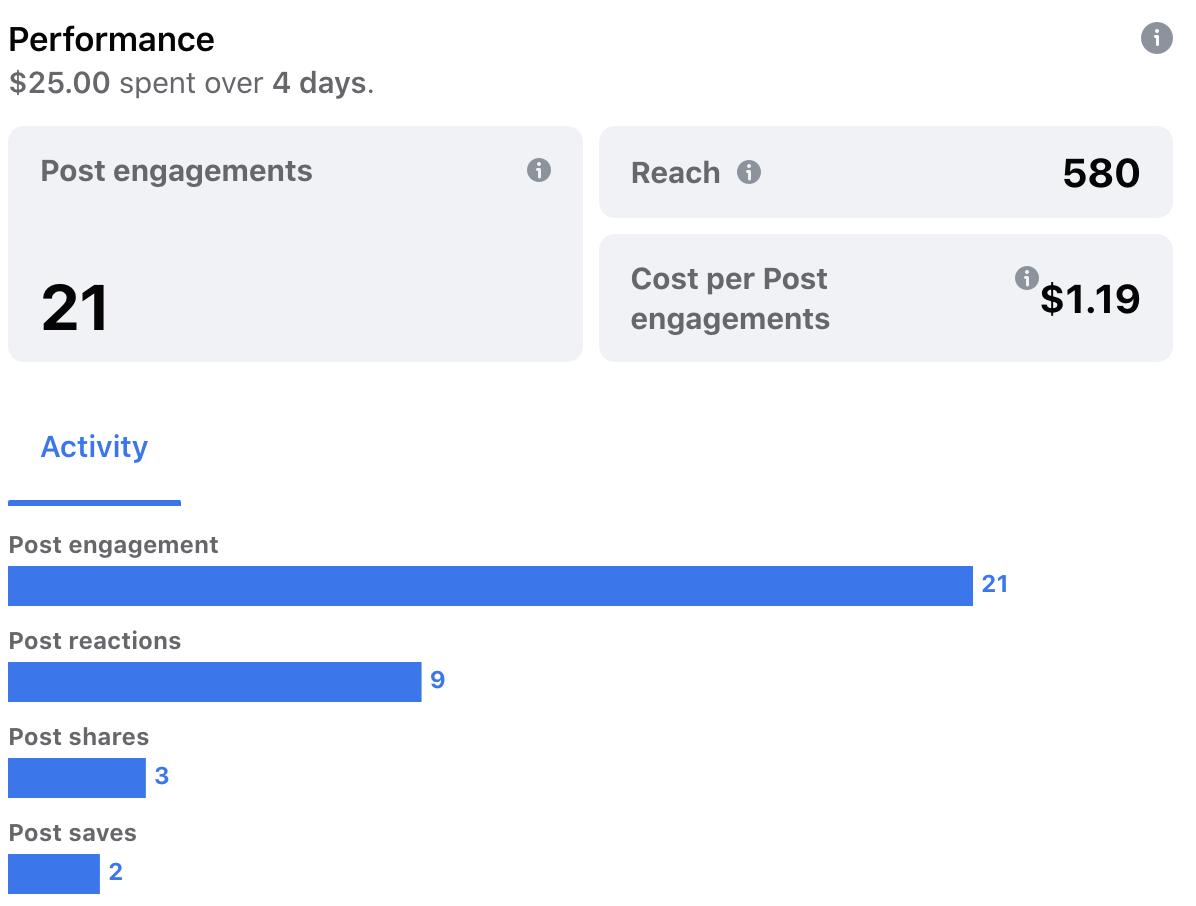
Task: Click the 'Post engagements' card title
Action: pos(176,171)
